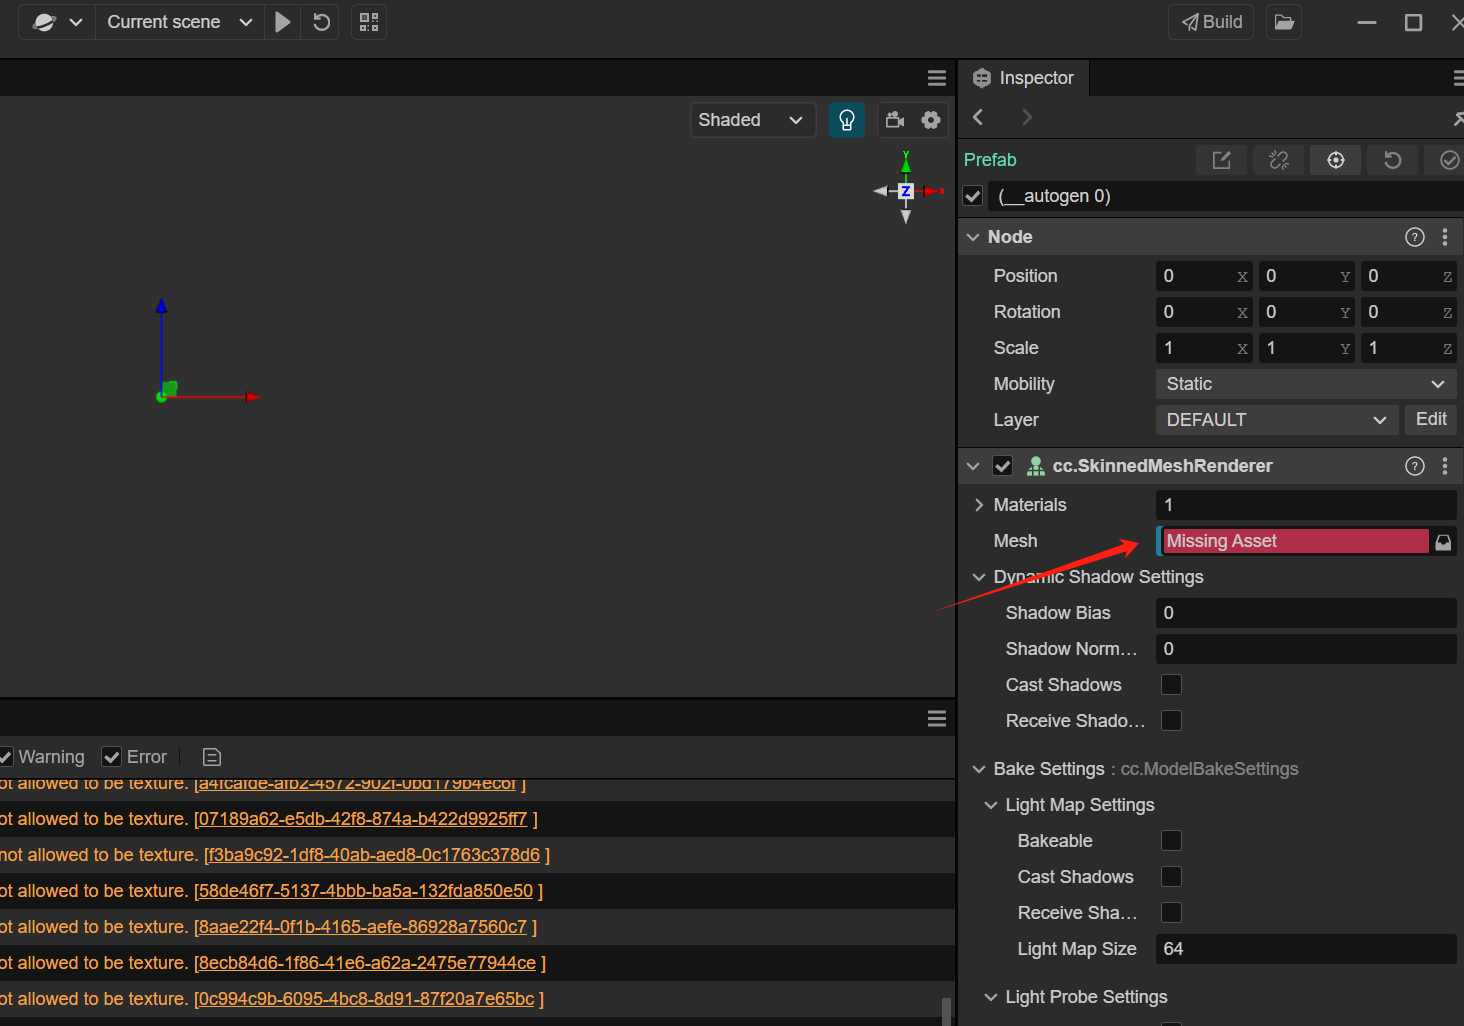Image resolution: width=1464 pixels, height=1026 pixels.
Task: Toggle the node active checkbox beside name
Action: click(x=973, y=196)
